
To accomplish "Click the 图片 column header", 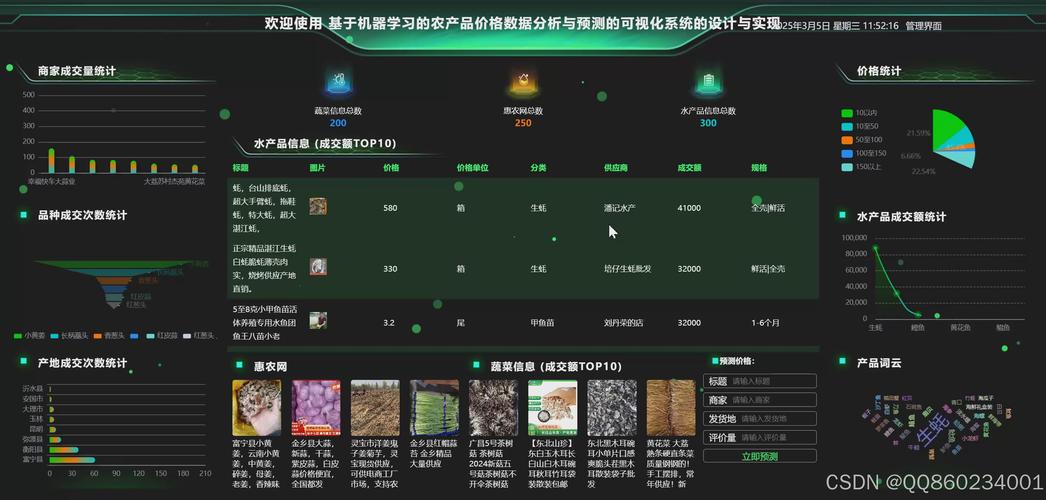I will (x=318, y=168).
